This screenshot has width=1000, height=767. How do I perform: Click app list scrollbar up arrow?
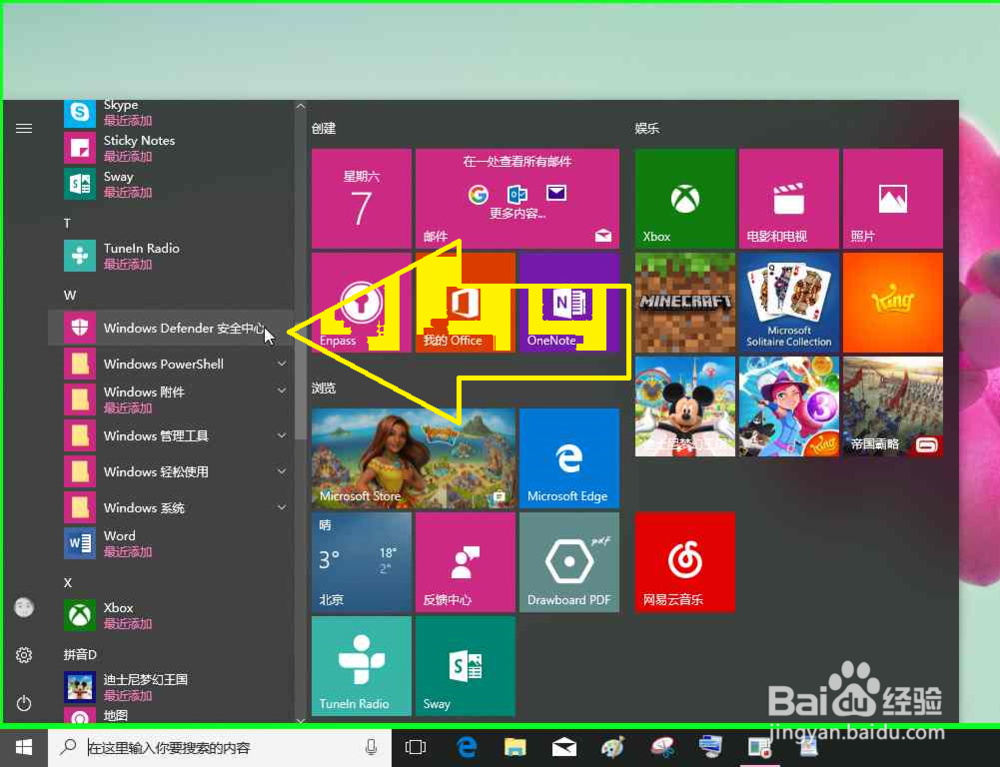pyautogui.click(x=300, y=106)
